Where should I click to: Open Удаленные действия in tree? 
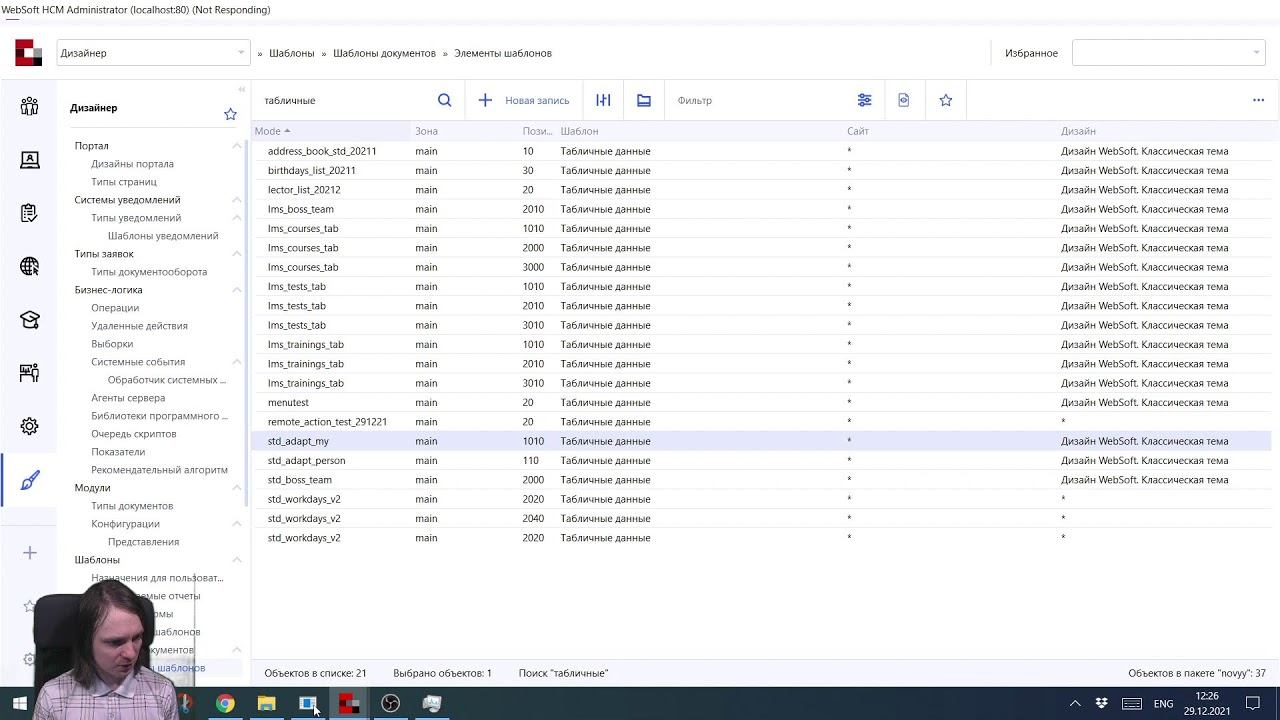(x=139, y=326)
